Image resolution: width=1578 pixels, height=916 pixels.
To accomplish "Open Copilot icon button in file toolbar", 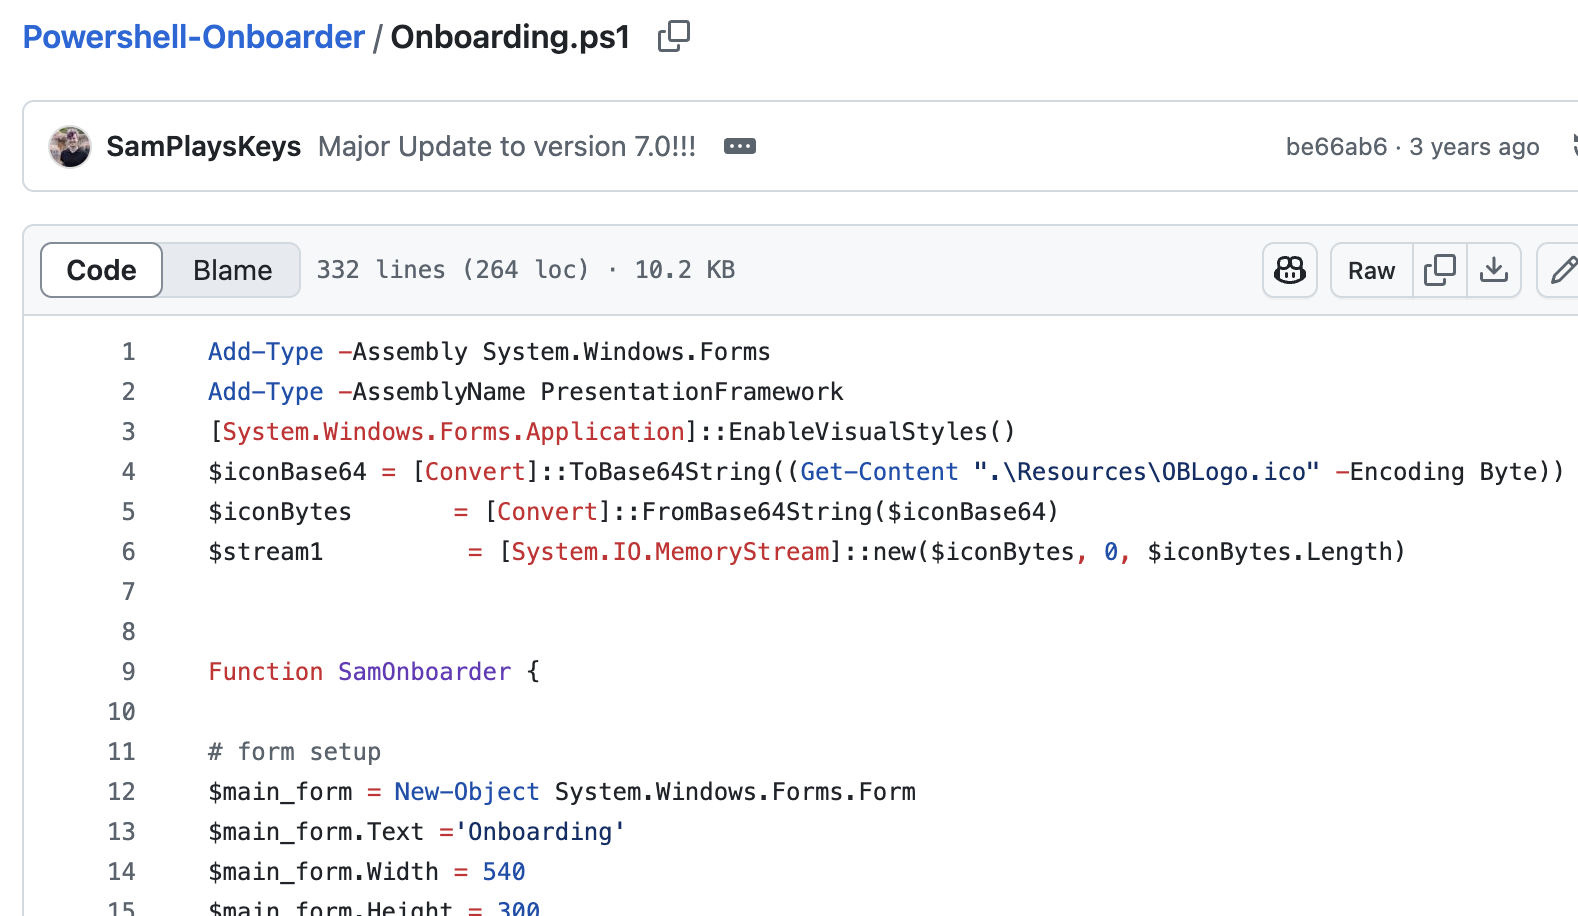I will pos(1290,270).
